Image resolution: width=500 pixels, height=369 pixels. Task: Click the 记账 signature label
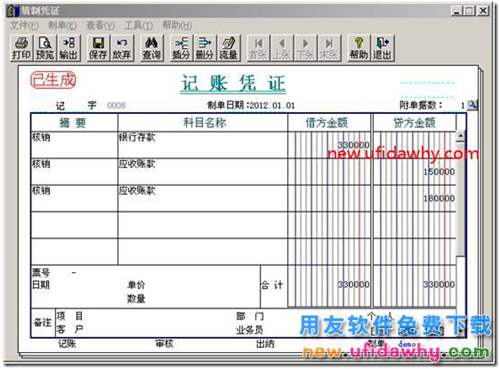point(67,343)
